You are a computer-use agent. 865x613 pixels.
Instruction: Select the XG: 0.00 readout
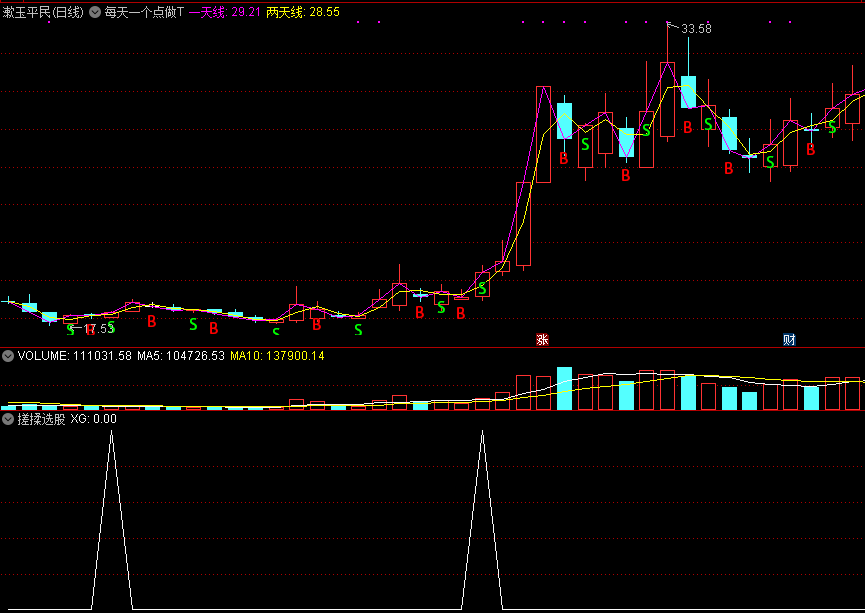pos(94,419)
